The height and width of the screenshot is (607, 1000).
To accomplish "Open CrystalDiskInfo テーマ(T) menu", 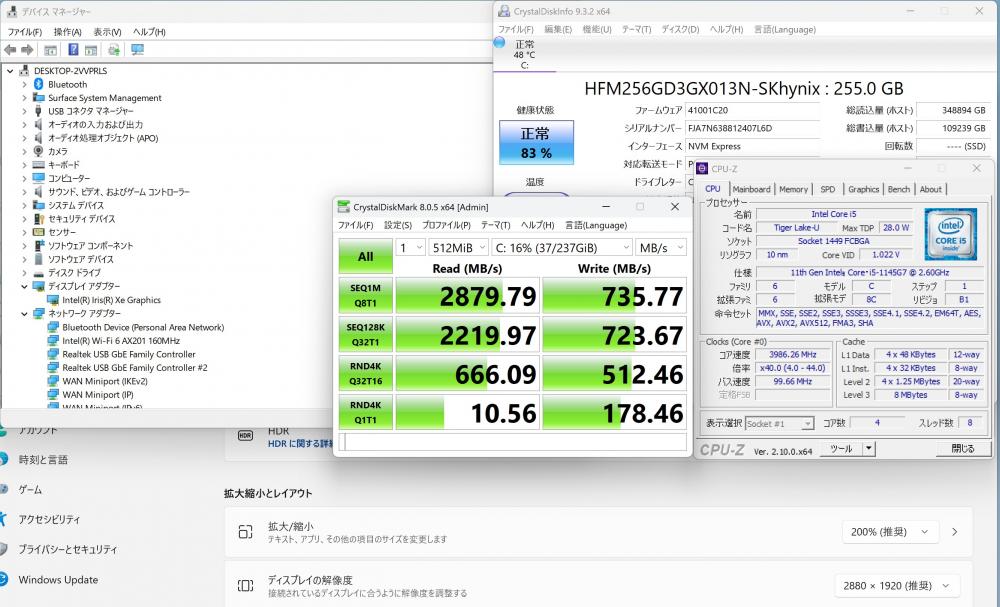I will 636,29.
